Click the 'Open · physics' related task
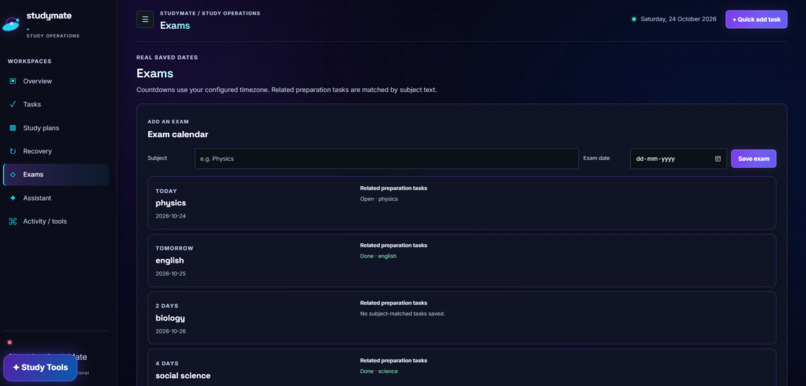This screenshot has width=806, height=386. pyautogui.click(x=379, y=199)
